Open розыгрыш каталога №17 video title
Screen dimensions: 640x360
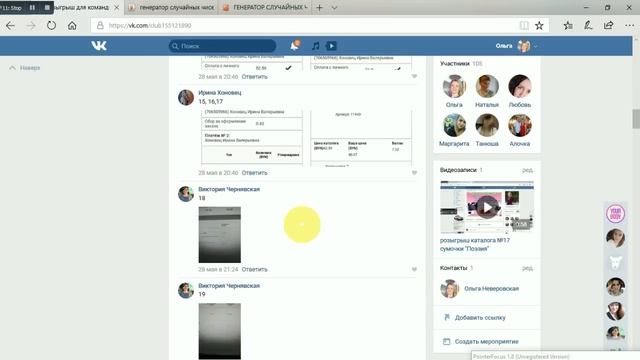pyautogui.click(x=475, y=244)
